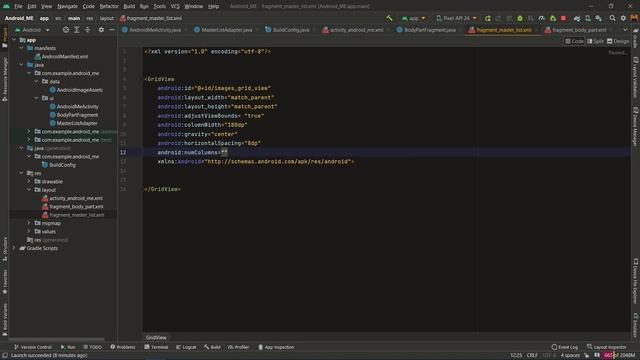Open Device File Explorer on right sidebar
The image size is (640, 360).
click(636, 281)
